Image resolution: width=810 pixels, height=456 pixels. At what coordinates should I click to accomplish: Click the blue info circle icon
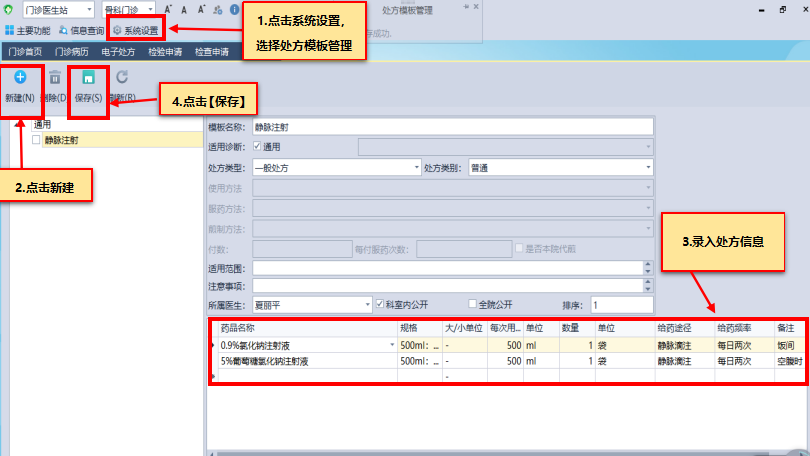234,9
